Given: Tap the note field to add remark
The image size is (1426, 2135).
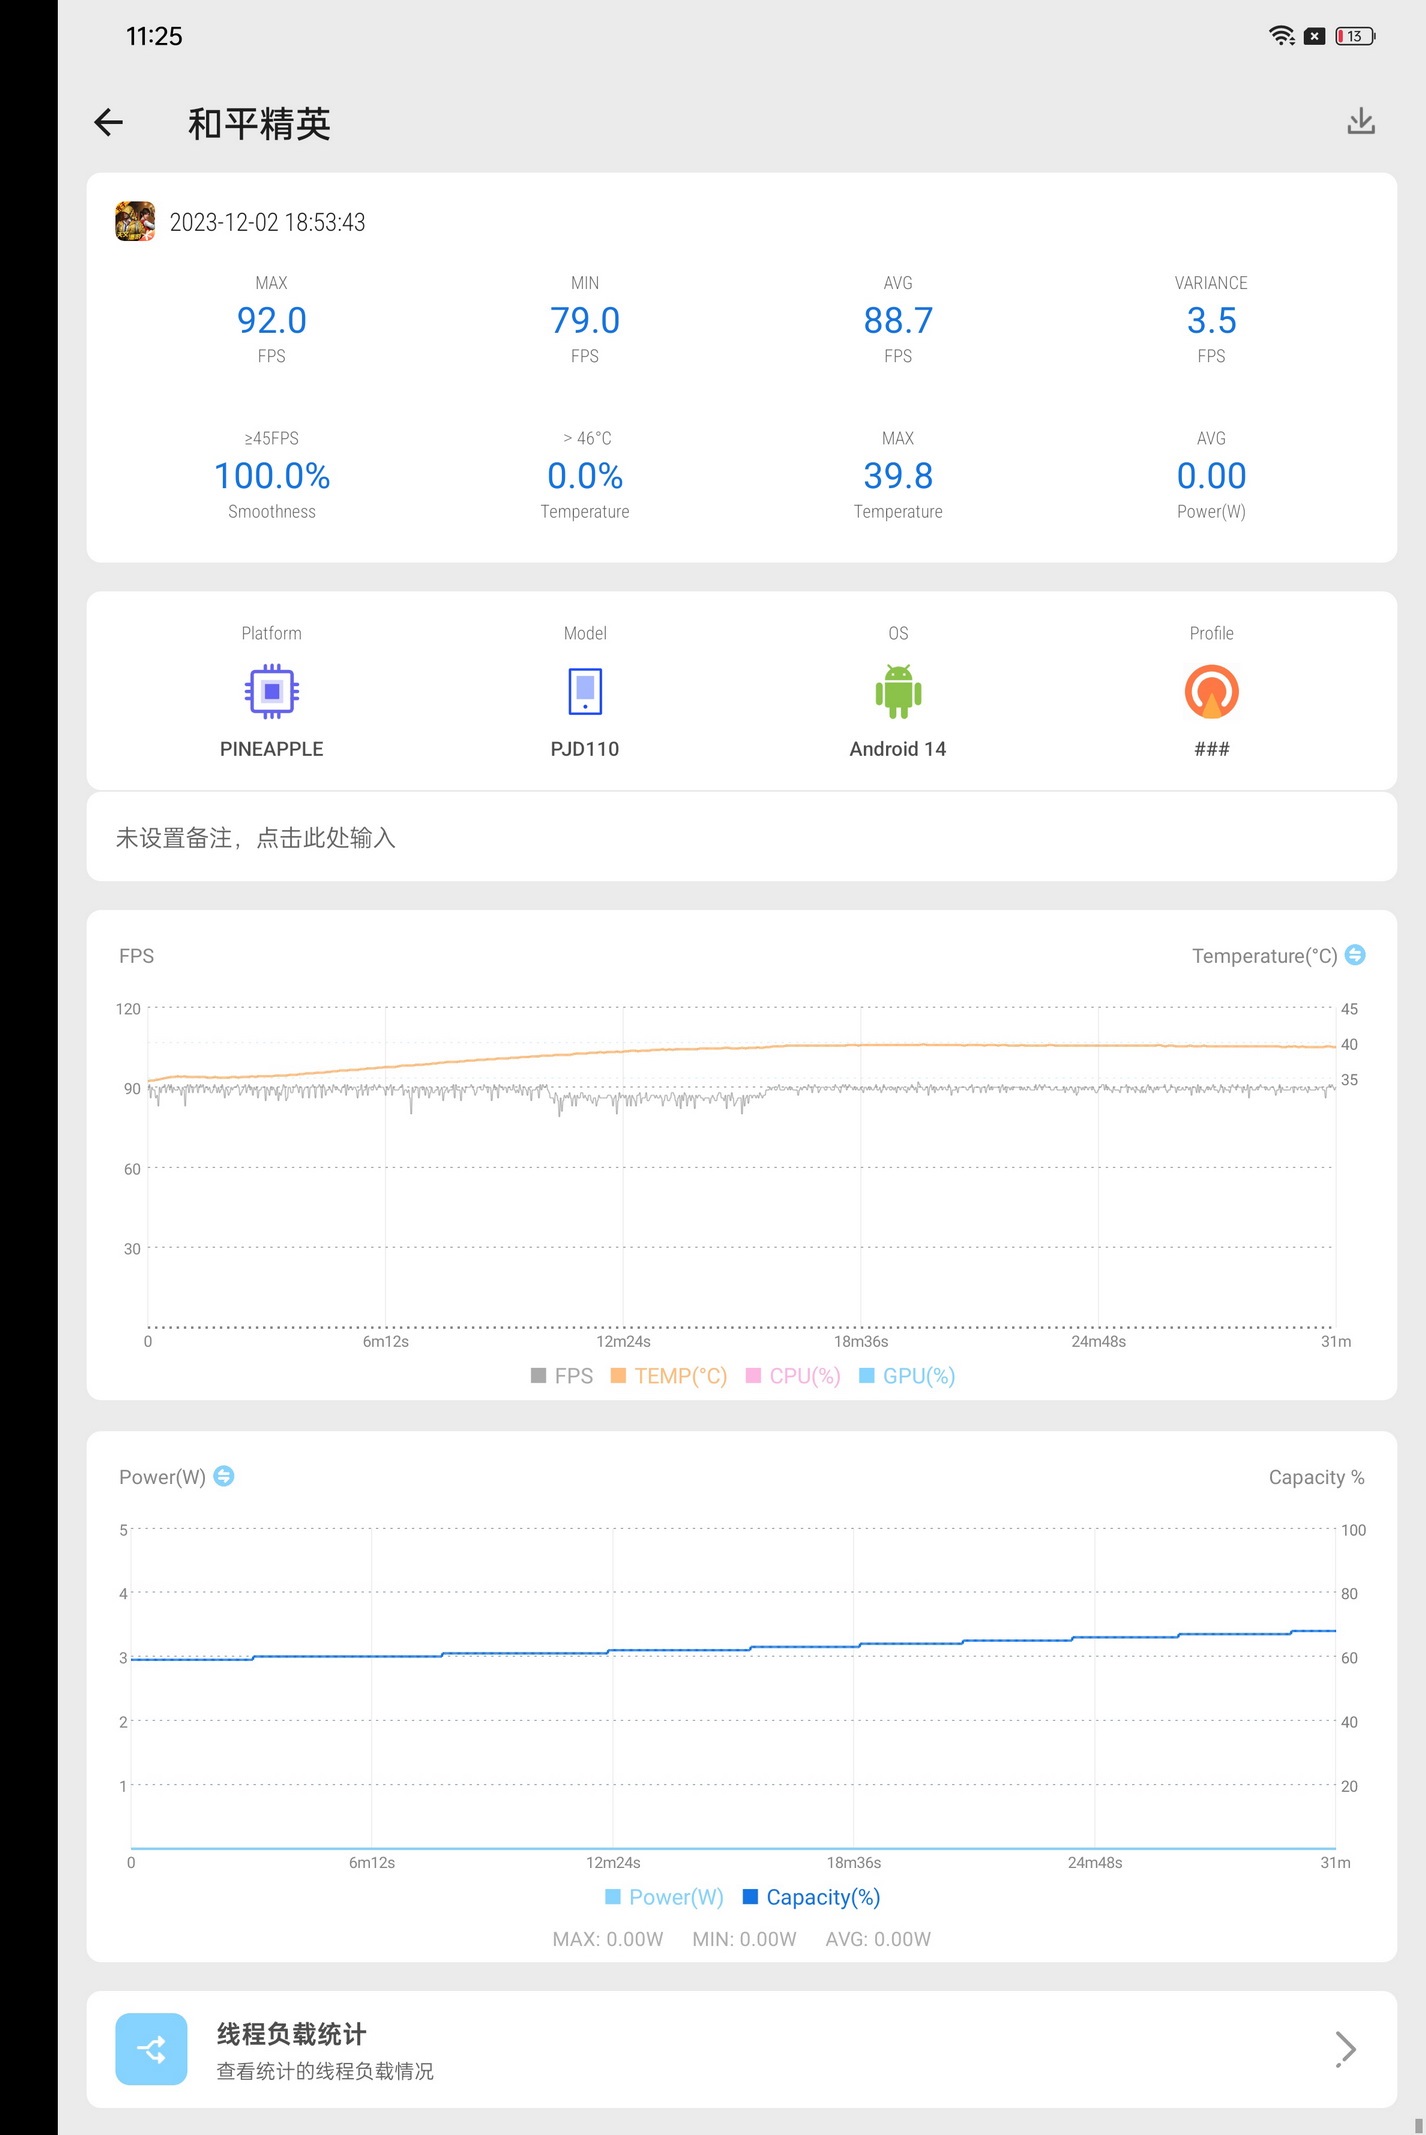Looking at the screenshot, I should pos(741,837).
